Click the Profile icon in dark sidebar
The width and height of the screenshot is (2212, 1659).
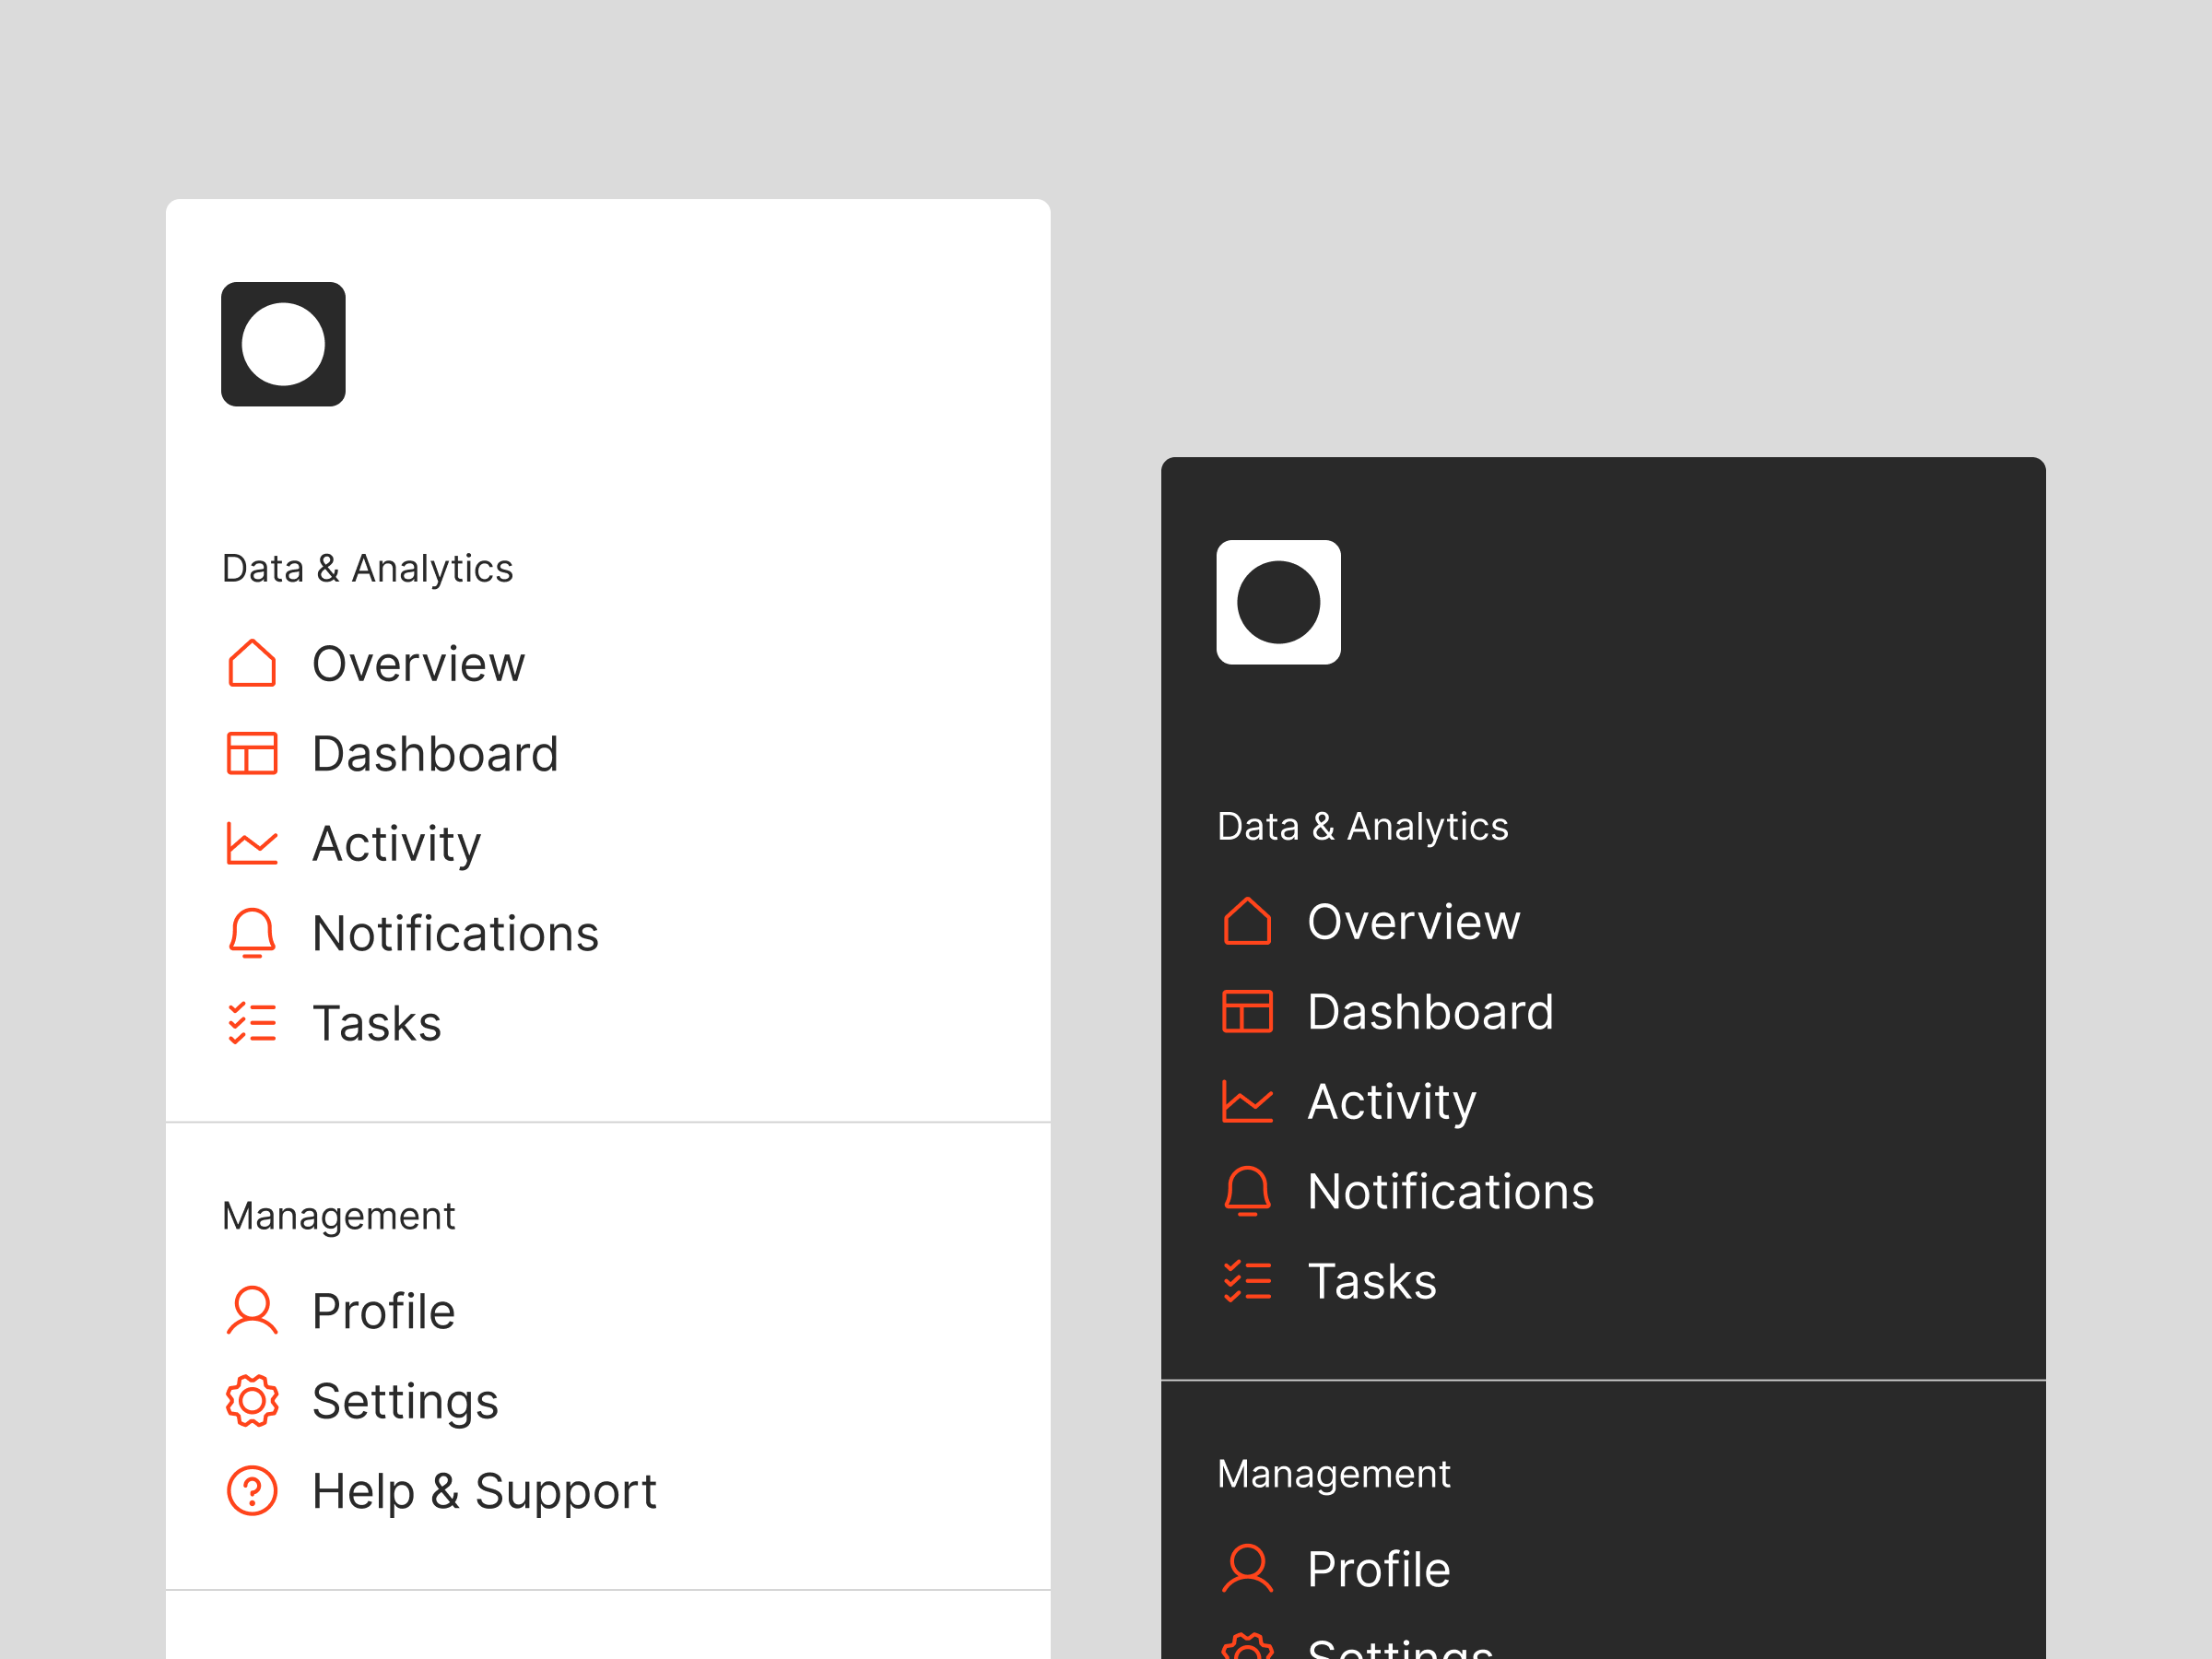[x=1247, y=1568]
